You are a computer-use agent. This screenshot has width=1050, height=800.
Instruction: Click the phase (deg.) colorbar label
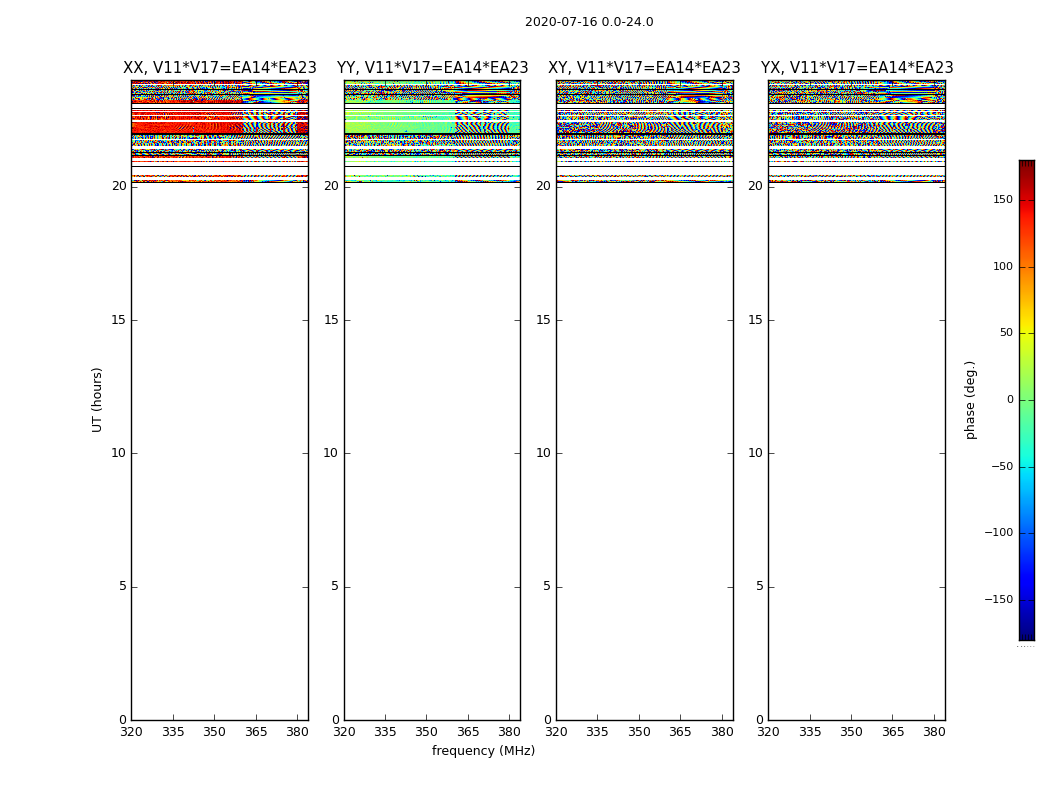tap(970, 400)
